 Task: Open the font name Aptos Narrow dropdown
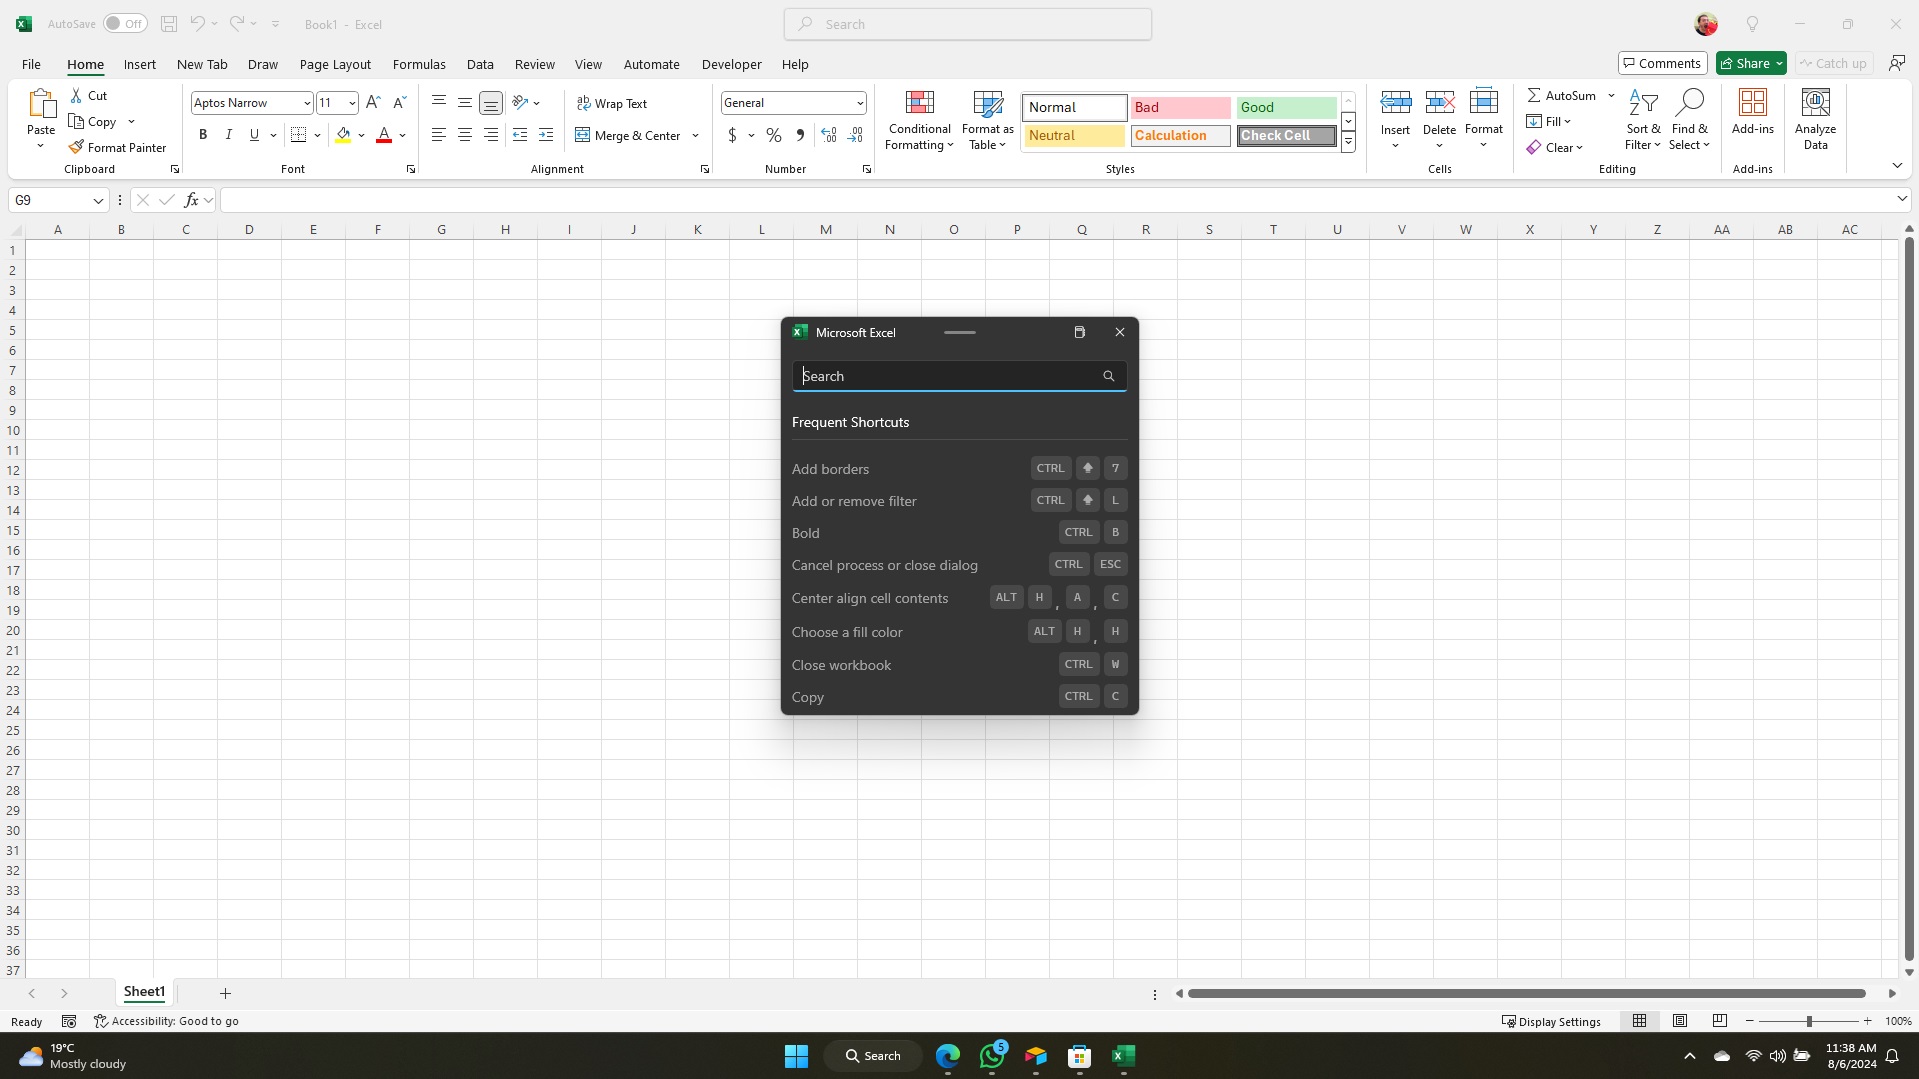[307, 103]
